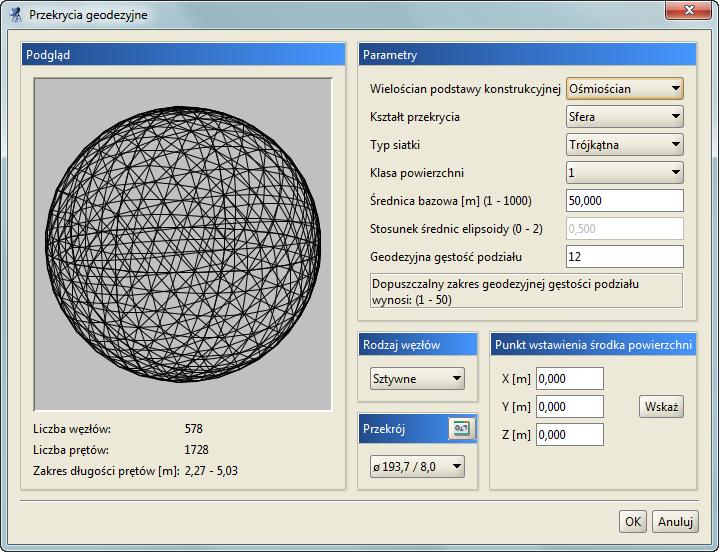Click the geodesic sphere preview image
The image size is (719, 552).
click(183, 244)
